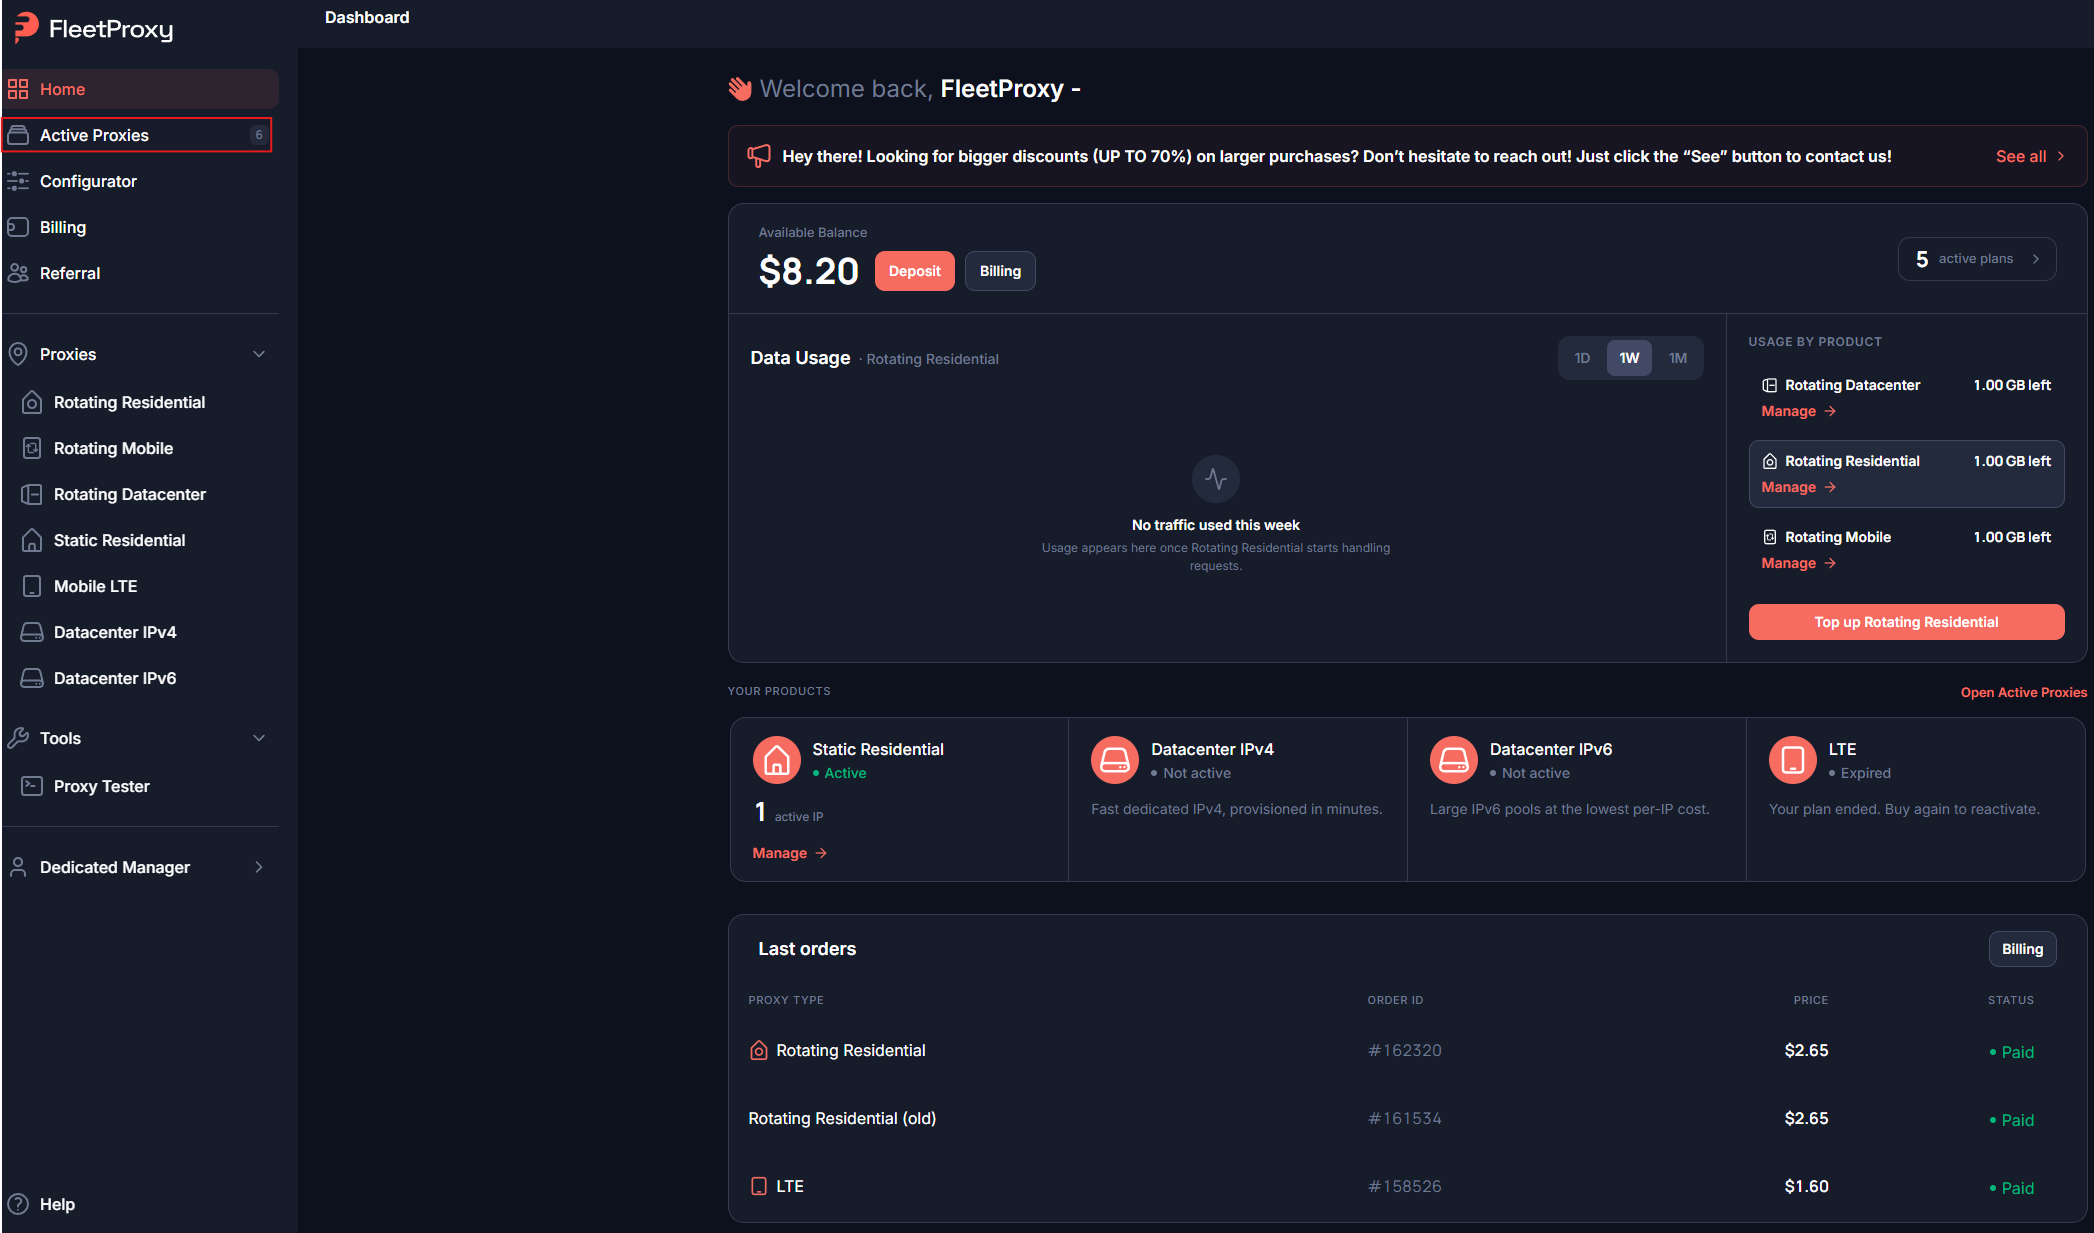This screenshot has width=2094, height=1233.
Task: Click Manage under Static Residential card
Action: tap(790, 853)
